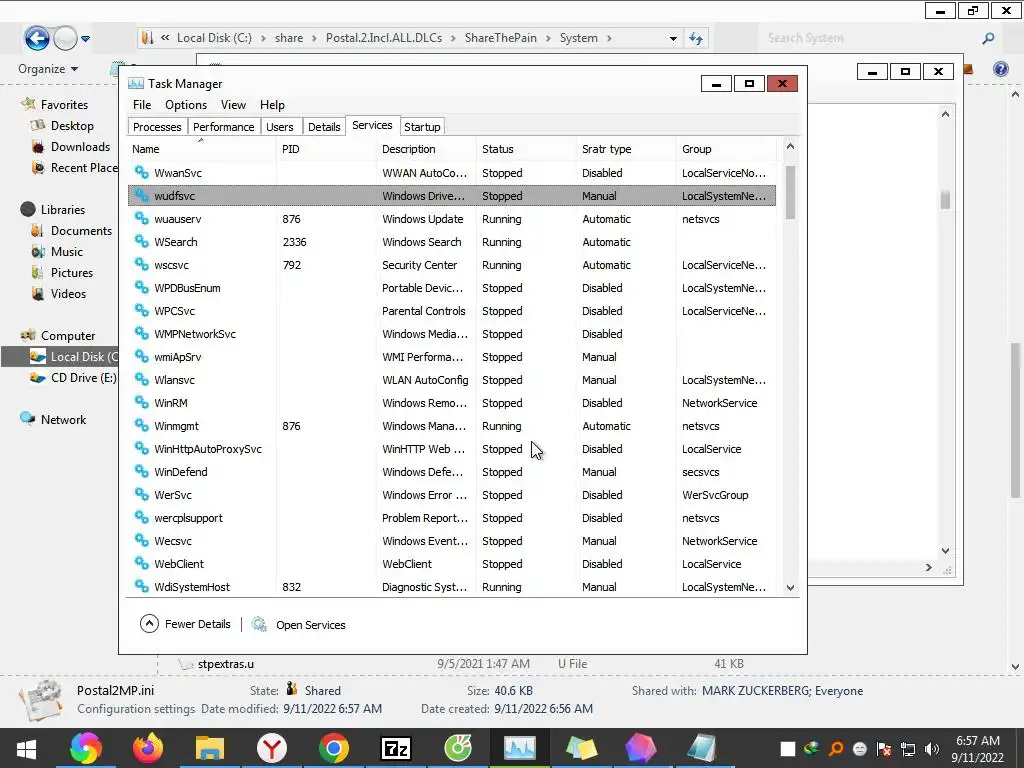
Task: Launch Firefox from the taskbar
Action: point(148,748)
